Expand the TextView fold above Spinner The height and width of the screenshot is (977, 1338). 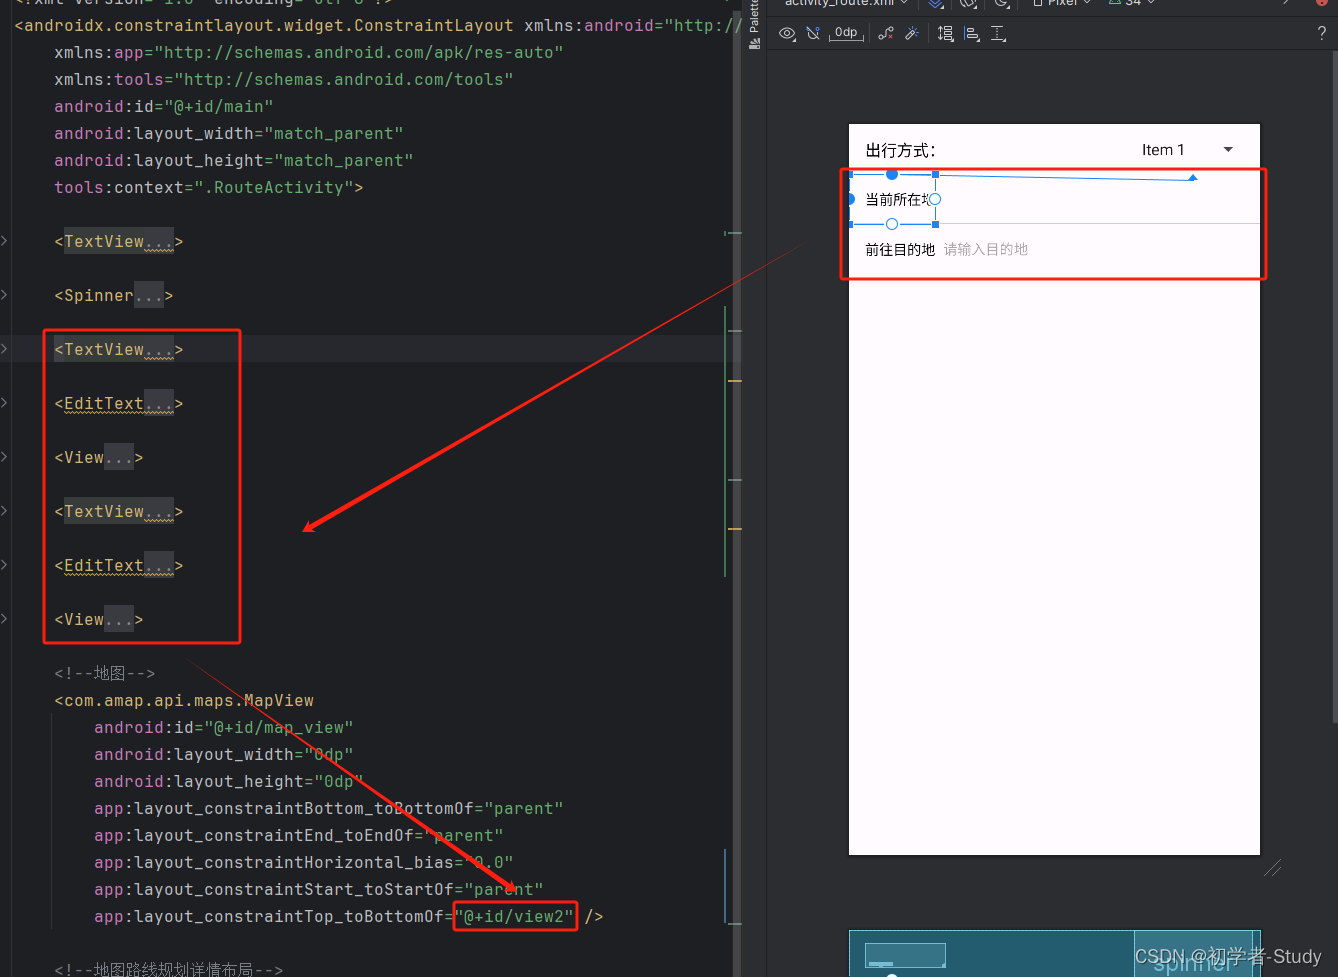coord(4,241)
